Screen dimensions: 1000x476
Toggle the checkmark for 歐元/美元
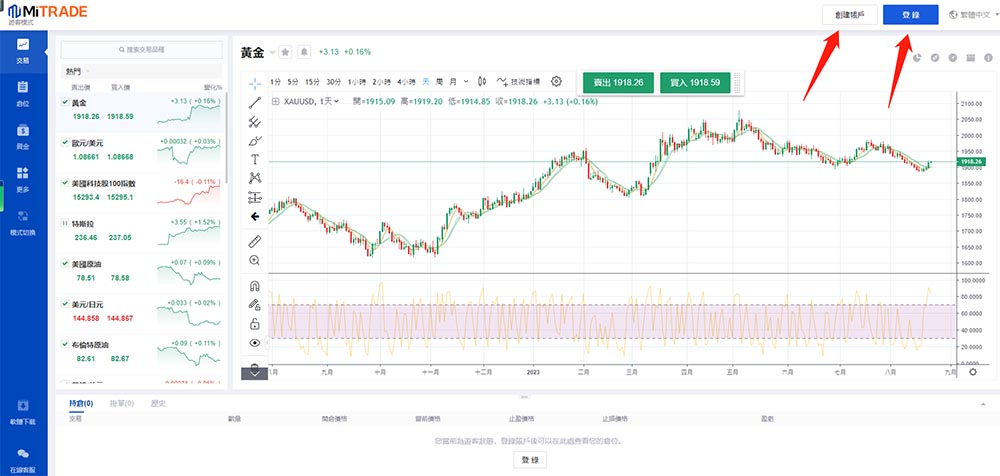pos(66,143)
